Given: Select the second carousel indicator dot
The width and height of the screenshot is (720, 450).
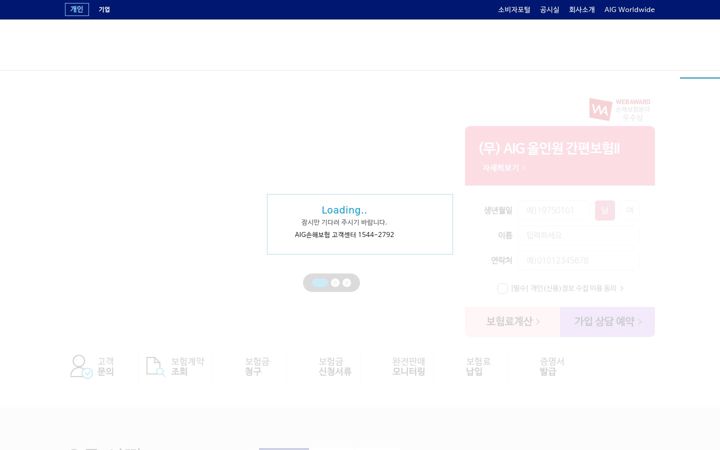Looking at the screenshot, I should [x=335, y=283].
